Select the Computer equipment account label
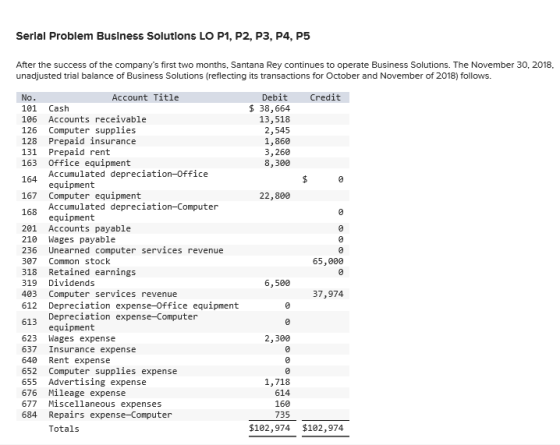Viewport: 560px width, 445px height. 95,196
